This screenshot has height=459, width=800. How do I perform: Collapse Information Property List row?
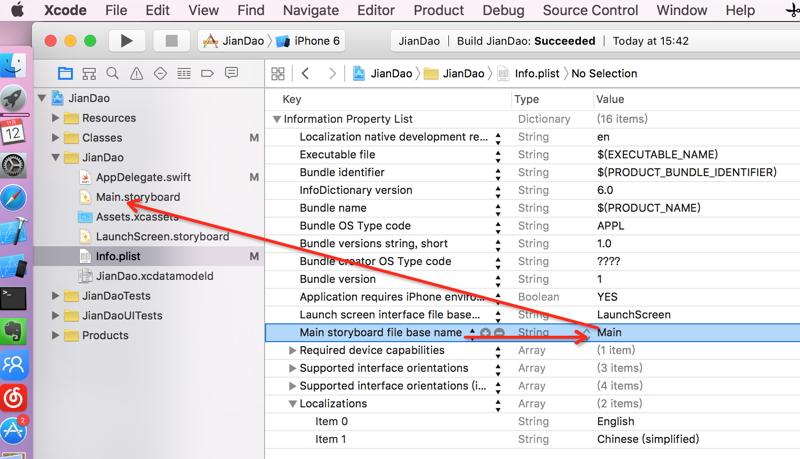tap(277, 119)
